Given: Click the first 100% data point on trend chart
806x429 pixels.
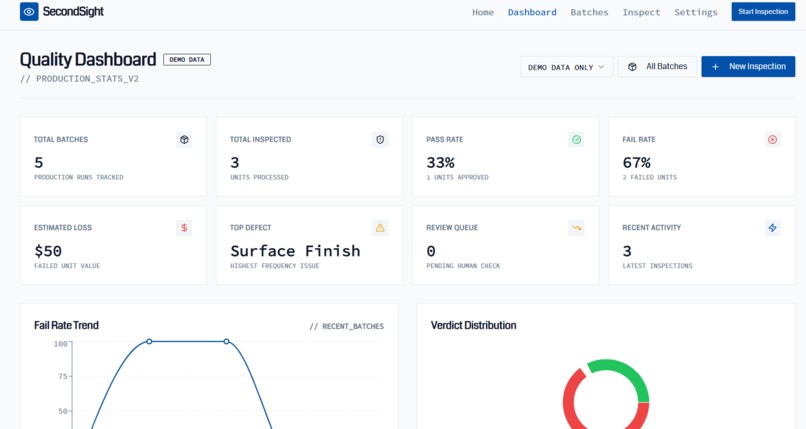Looking at the screenshot, I should coord(149,341).
